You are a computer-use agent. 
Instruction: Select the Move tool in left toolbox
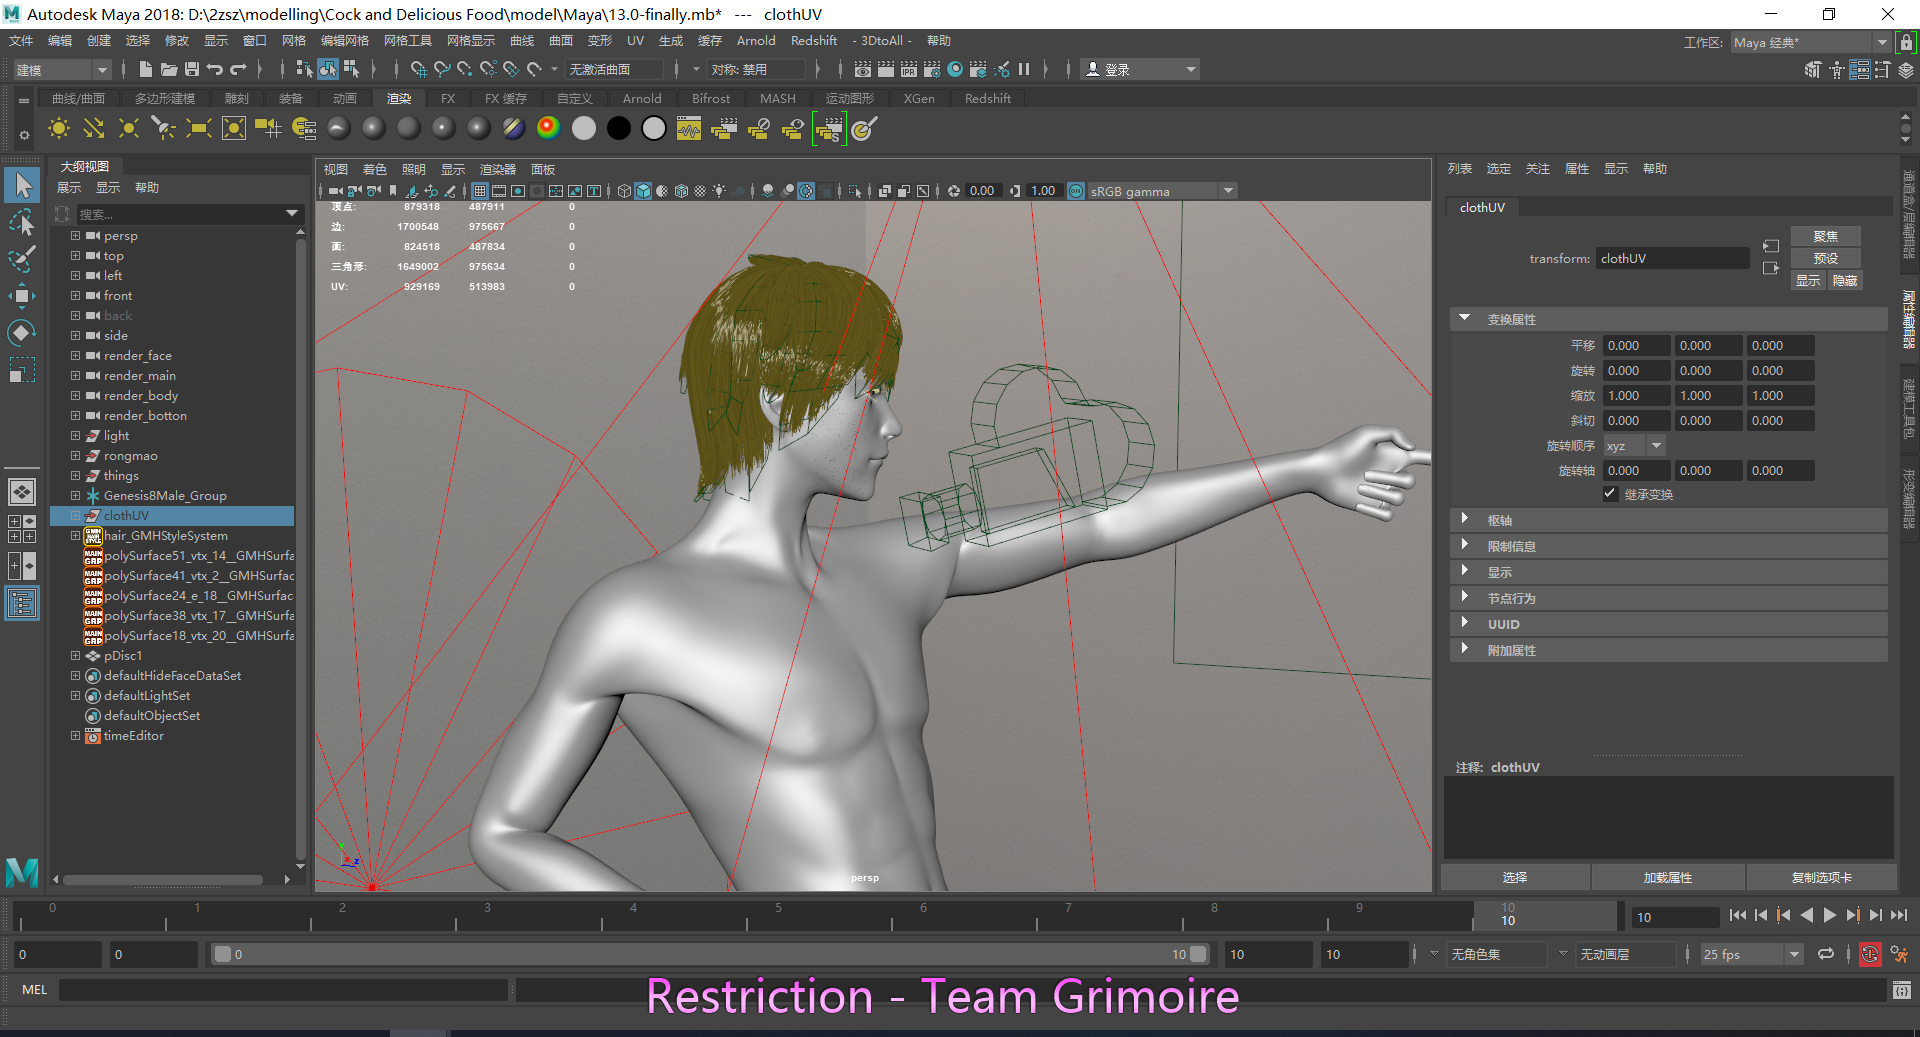click(x=22, y=295)
